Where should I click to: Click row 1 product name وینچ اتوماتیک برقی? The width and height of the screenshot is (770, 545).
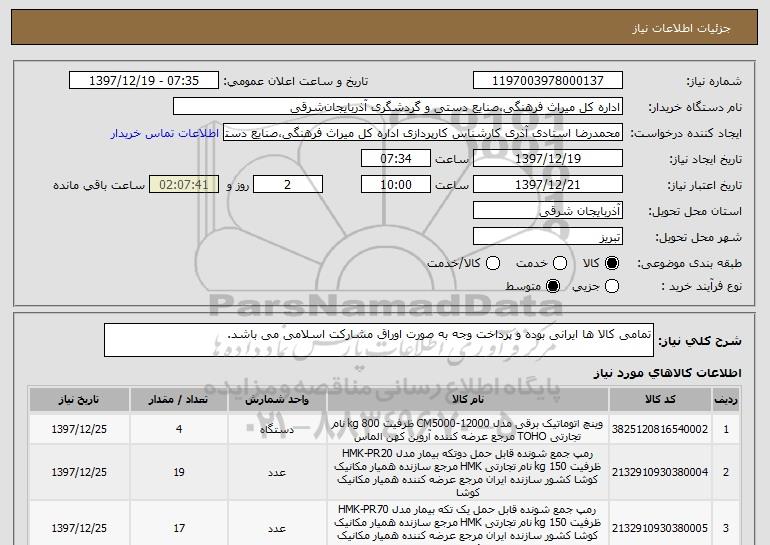(468, 430)
